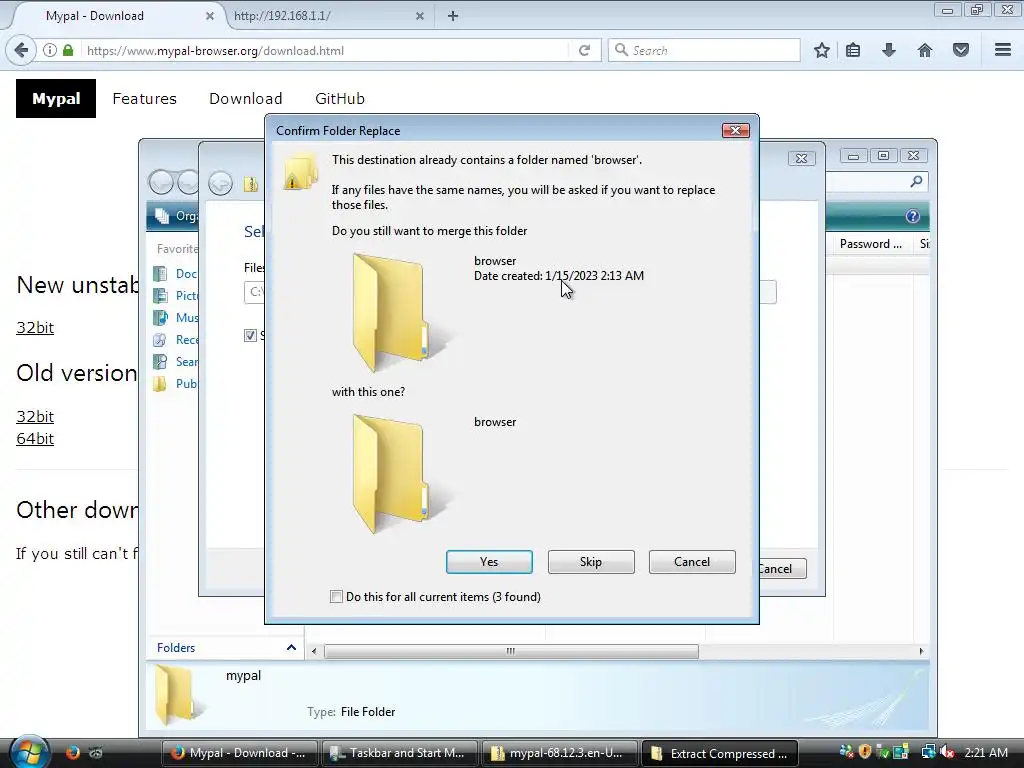This screenshot has height=768, width=1024.
Task: Switch to mypal-68.12.3.en-US taskbar button
Action: (560, 753)
